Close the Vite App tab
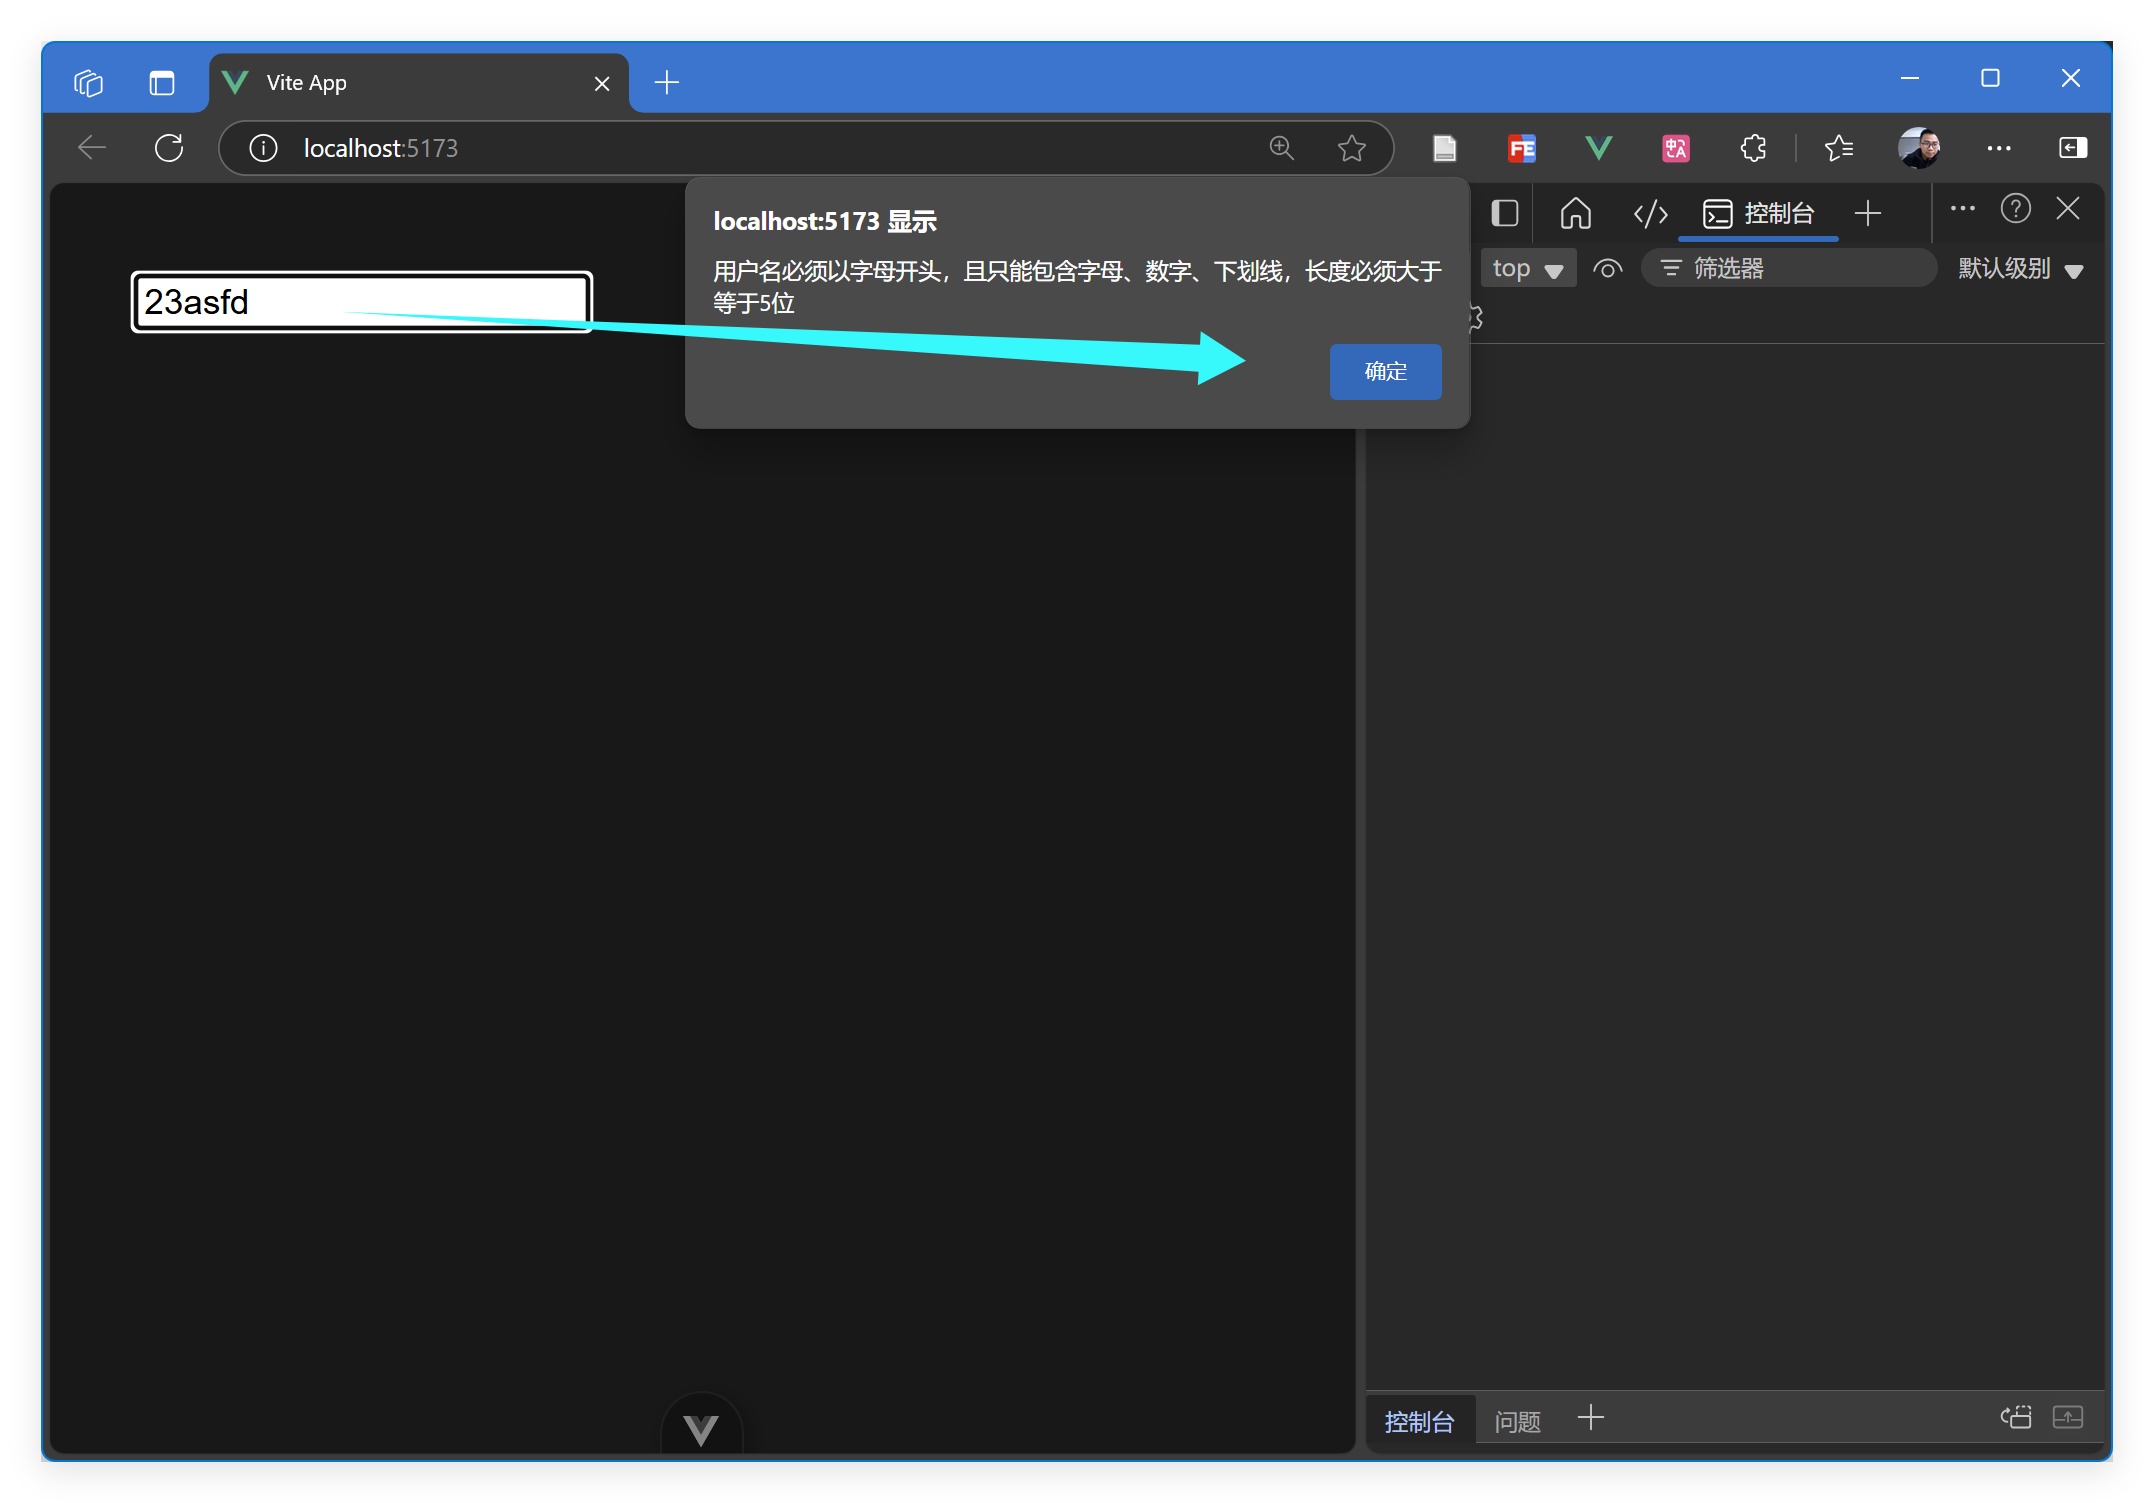 602,84
